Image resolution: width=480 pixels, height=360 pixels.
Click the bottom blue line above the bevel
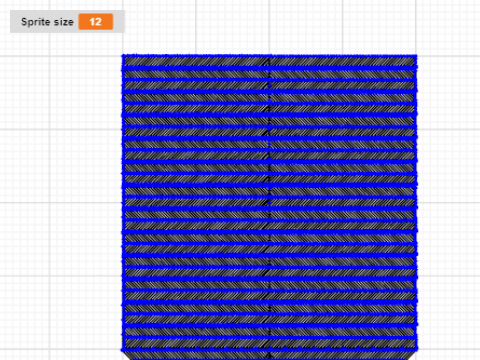[x=269, y=348]
